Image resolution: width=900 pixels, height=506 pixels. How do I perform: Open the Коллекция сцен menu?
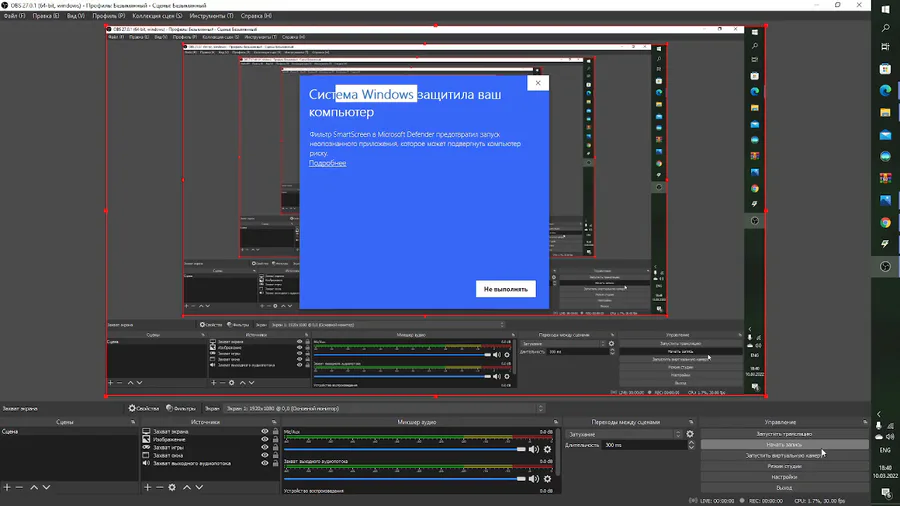point(157,16)
